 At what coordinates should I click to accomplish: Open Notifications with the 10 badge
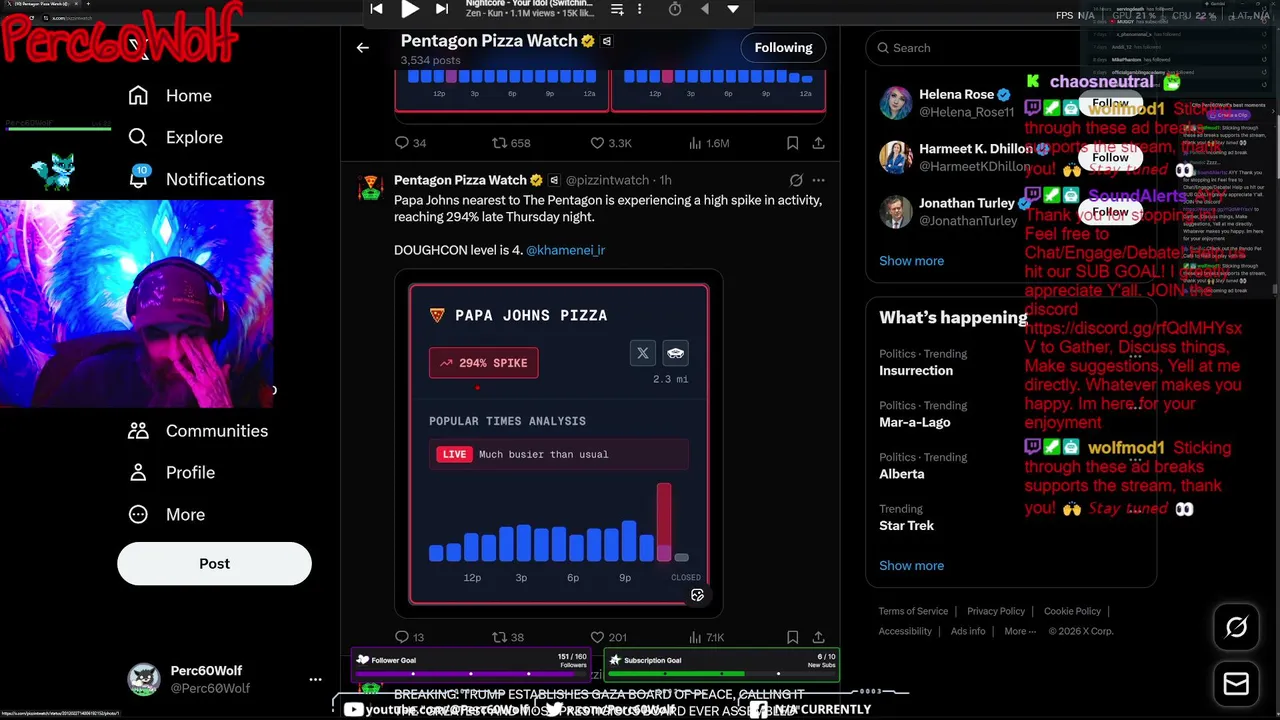coord(196,179)
